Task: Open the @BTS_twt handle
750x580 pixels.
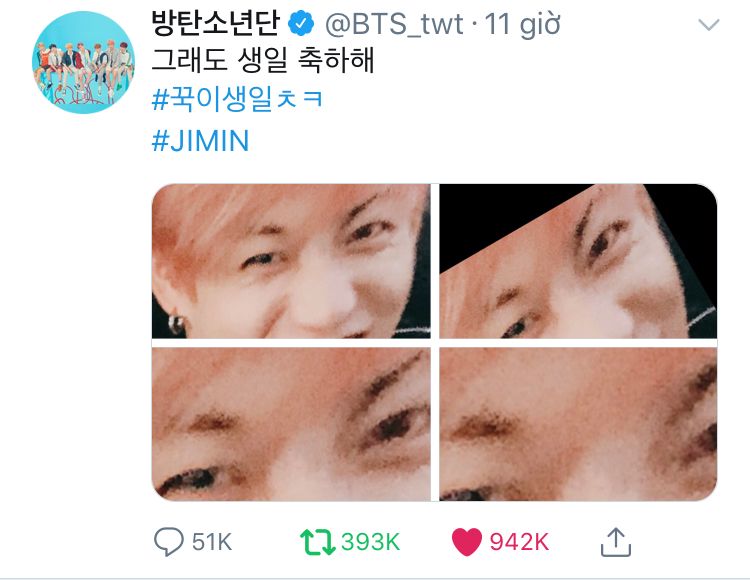Action: (394, 24)
